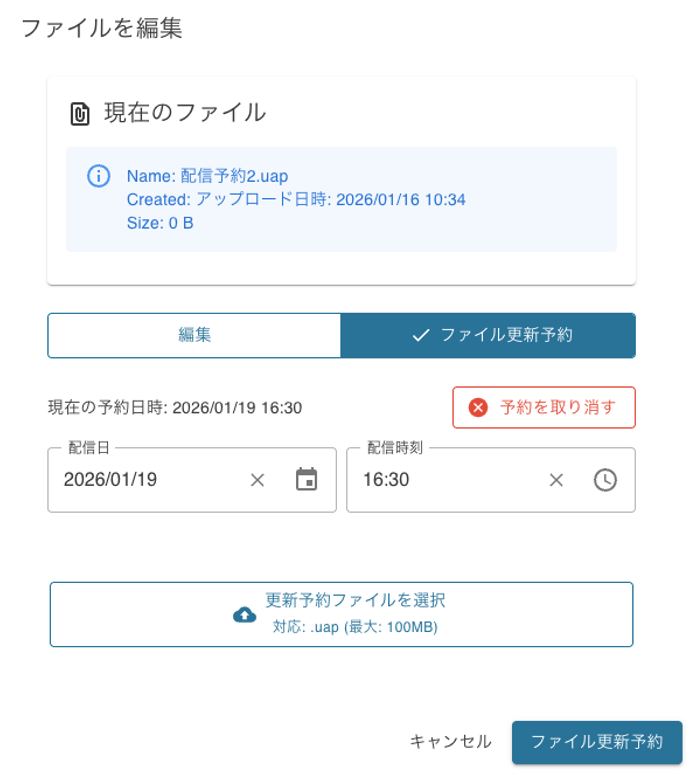Click the キャンセル button
The image size is (689, 775).
(450, 742)
